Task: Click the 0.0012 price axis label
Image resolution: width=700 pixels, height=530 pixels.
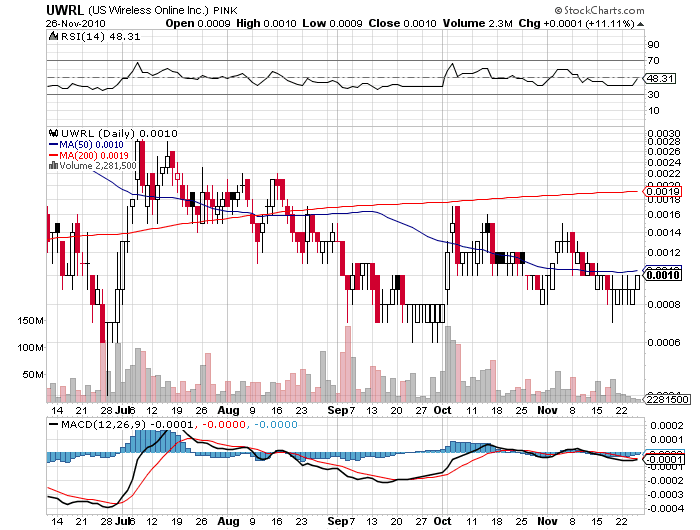Action: point(664,252)
